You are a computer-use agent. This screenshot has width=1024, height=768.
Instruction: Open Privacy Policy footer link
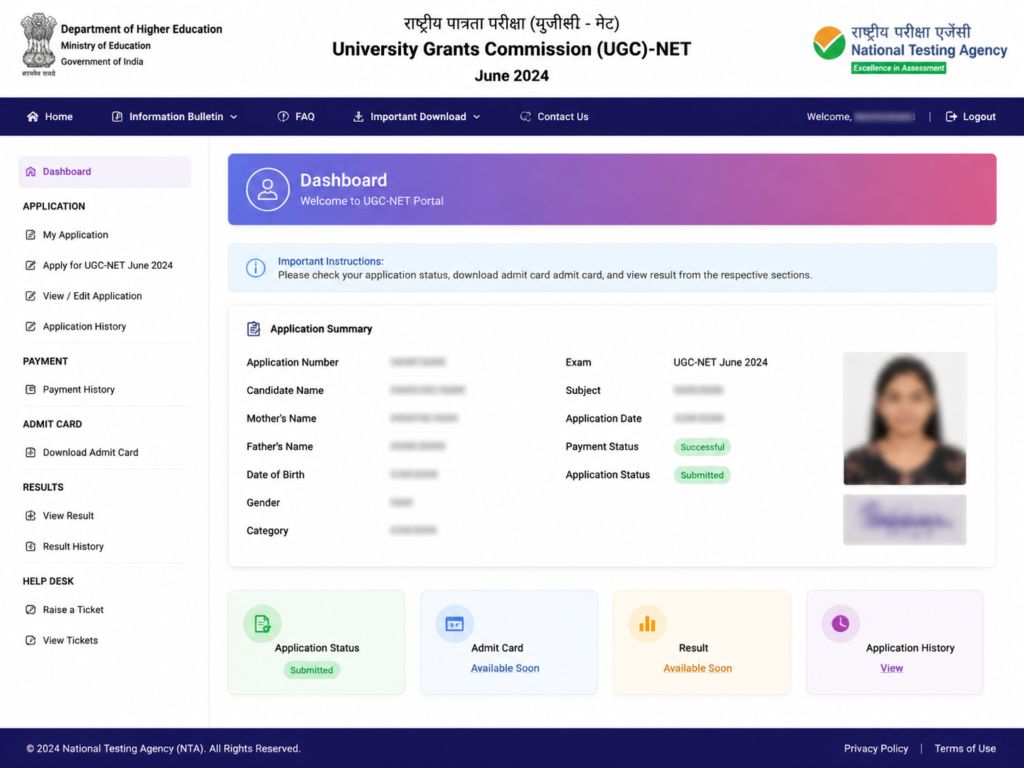pos(876,748)
